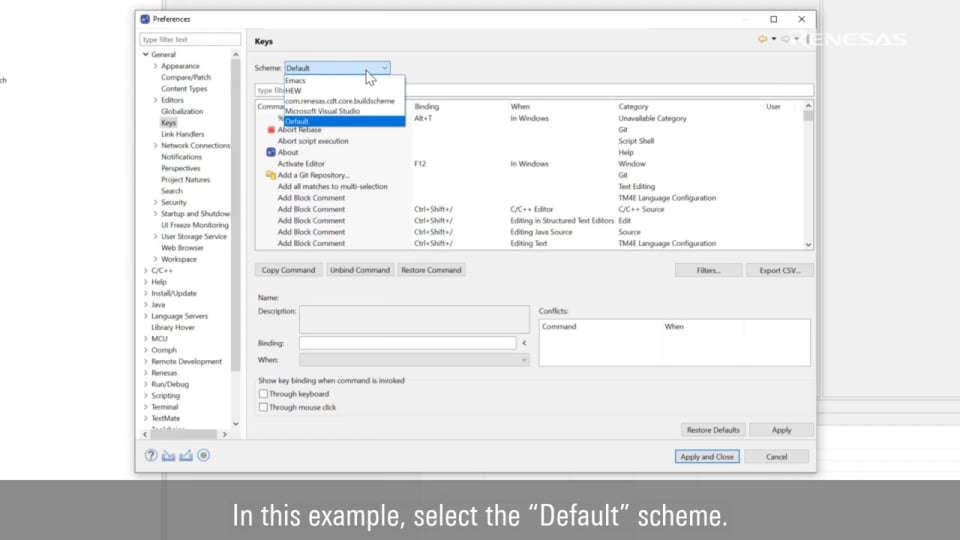Select Default in the Scheme dropdown list
Viewport: 960px width, 540px height.
pyautogui.click(x=297, y=121)
